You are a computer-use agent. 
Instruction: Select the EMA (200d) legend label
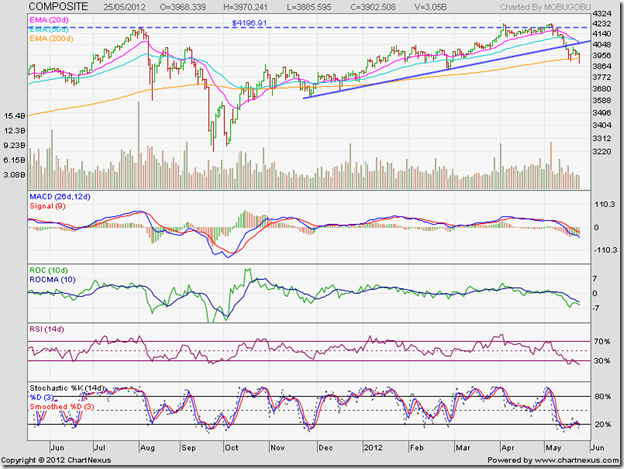[51, 39]
